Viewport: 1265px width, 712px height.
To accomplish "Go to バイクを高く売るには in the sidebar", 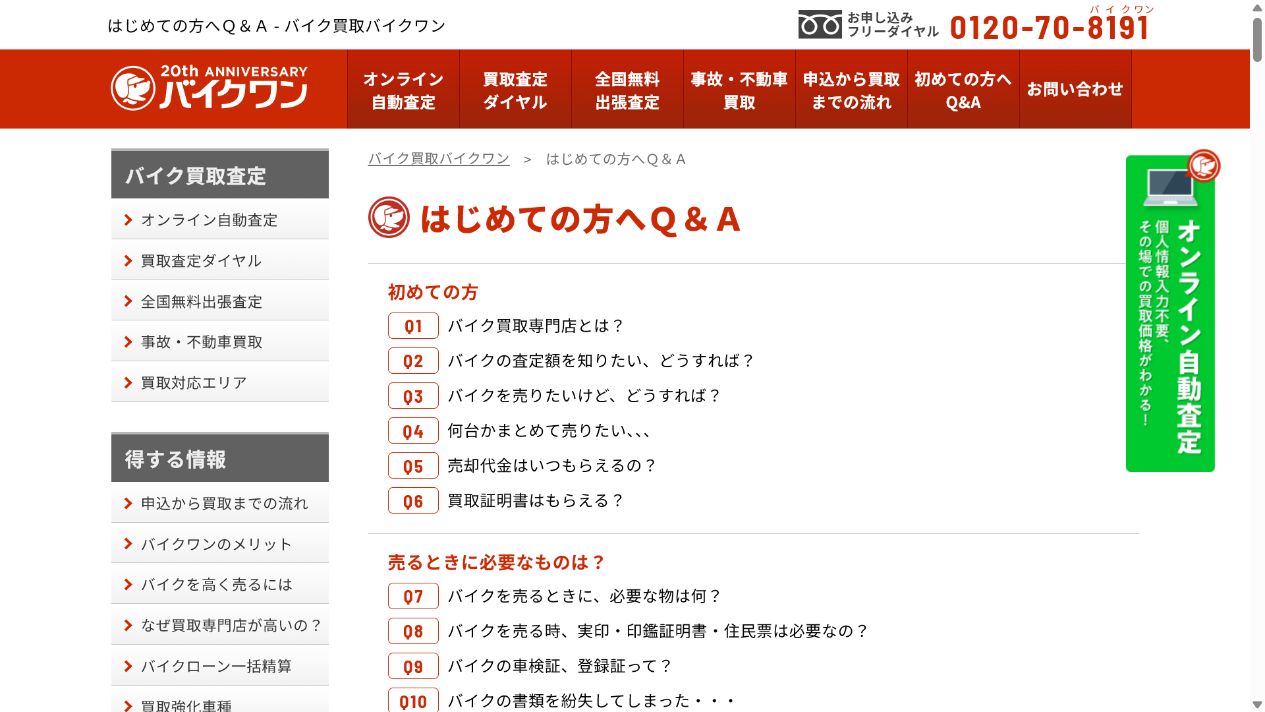I will coord(220,585).
